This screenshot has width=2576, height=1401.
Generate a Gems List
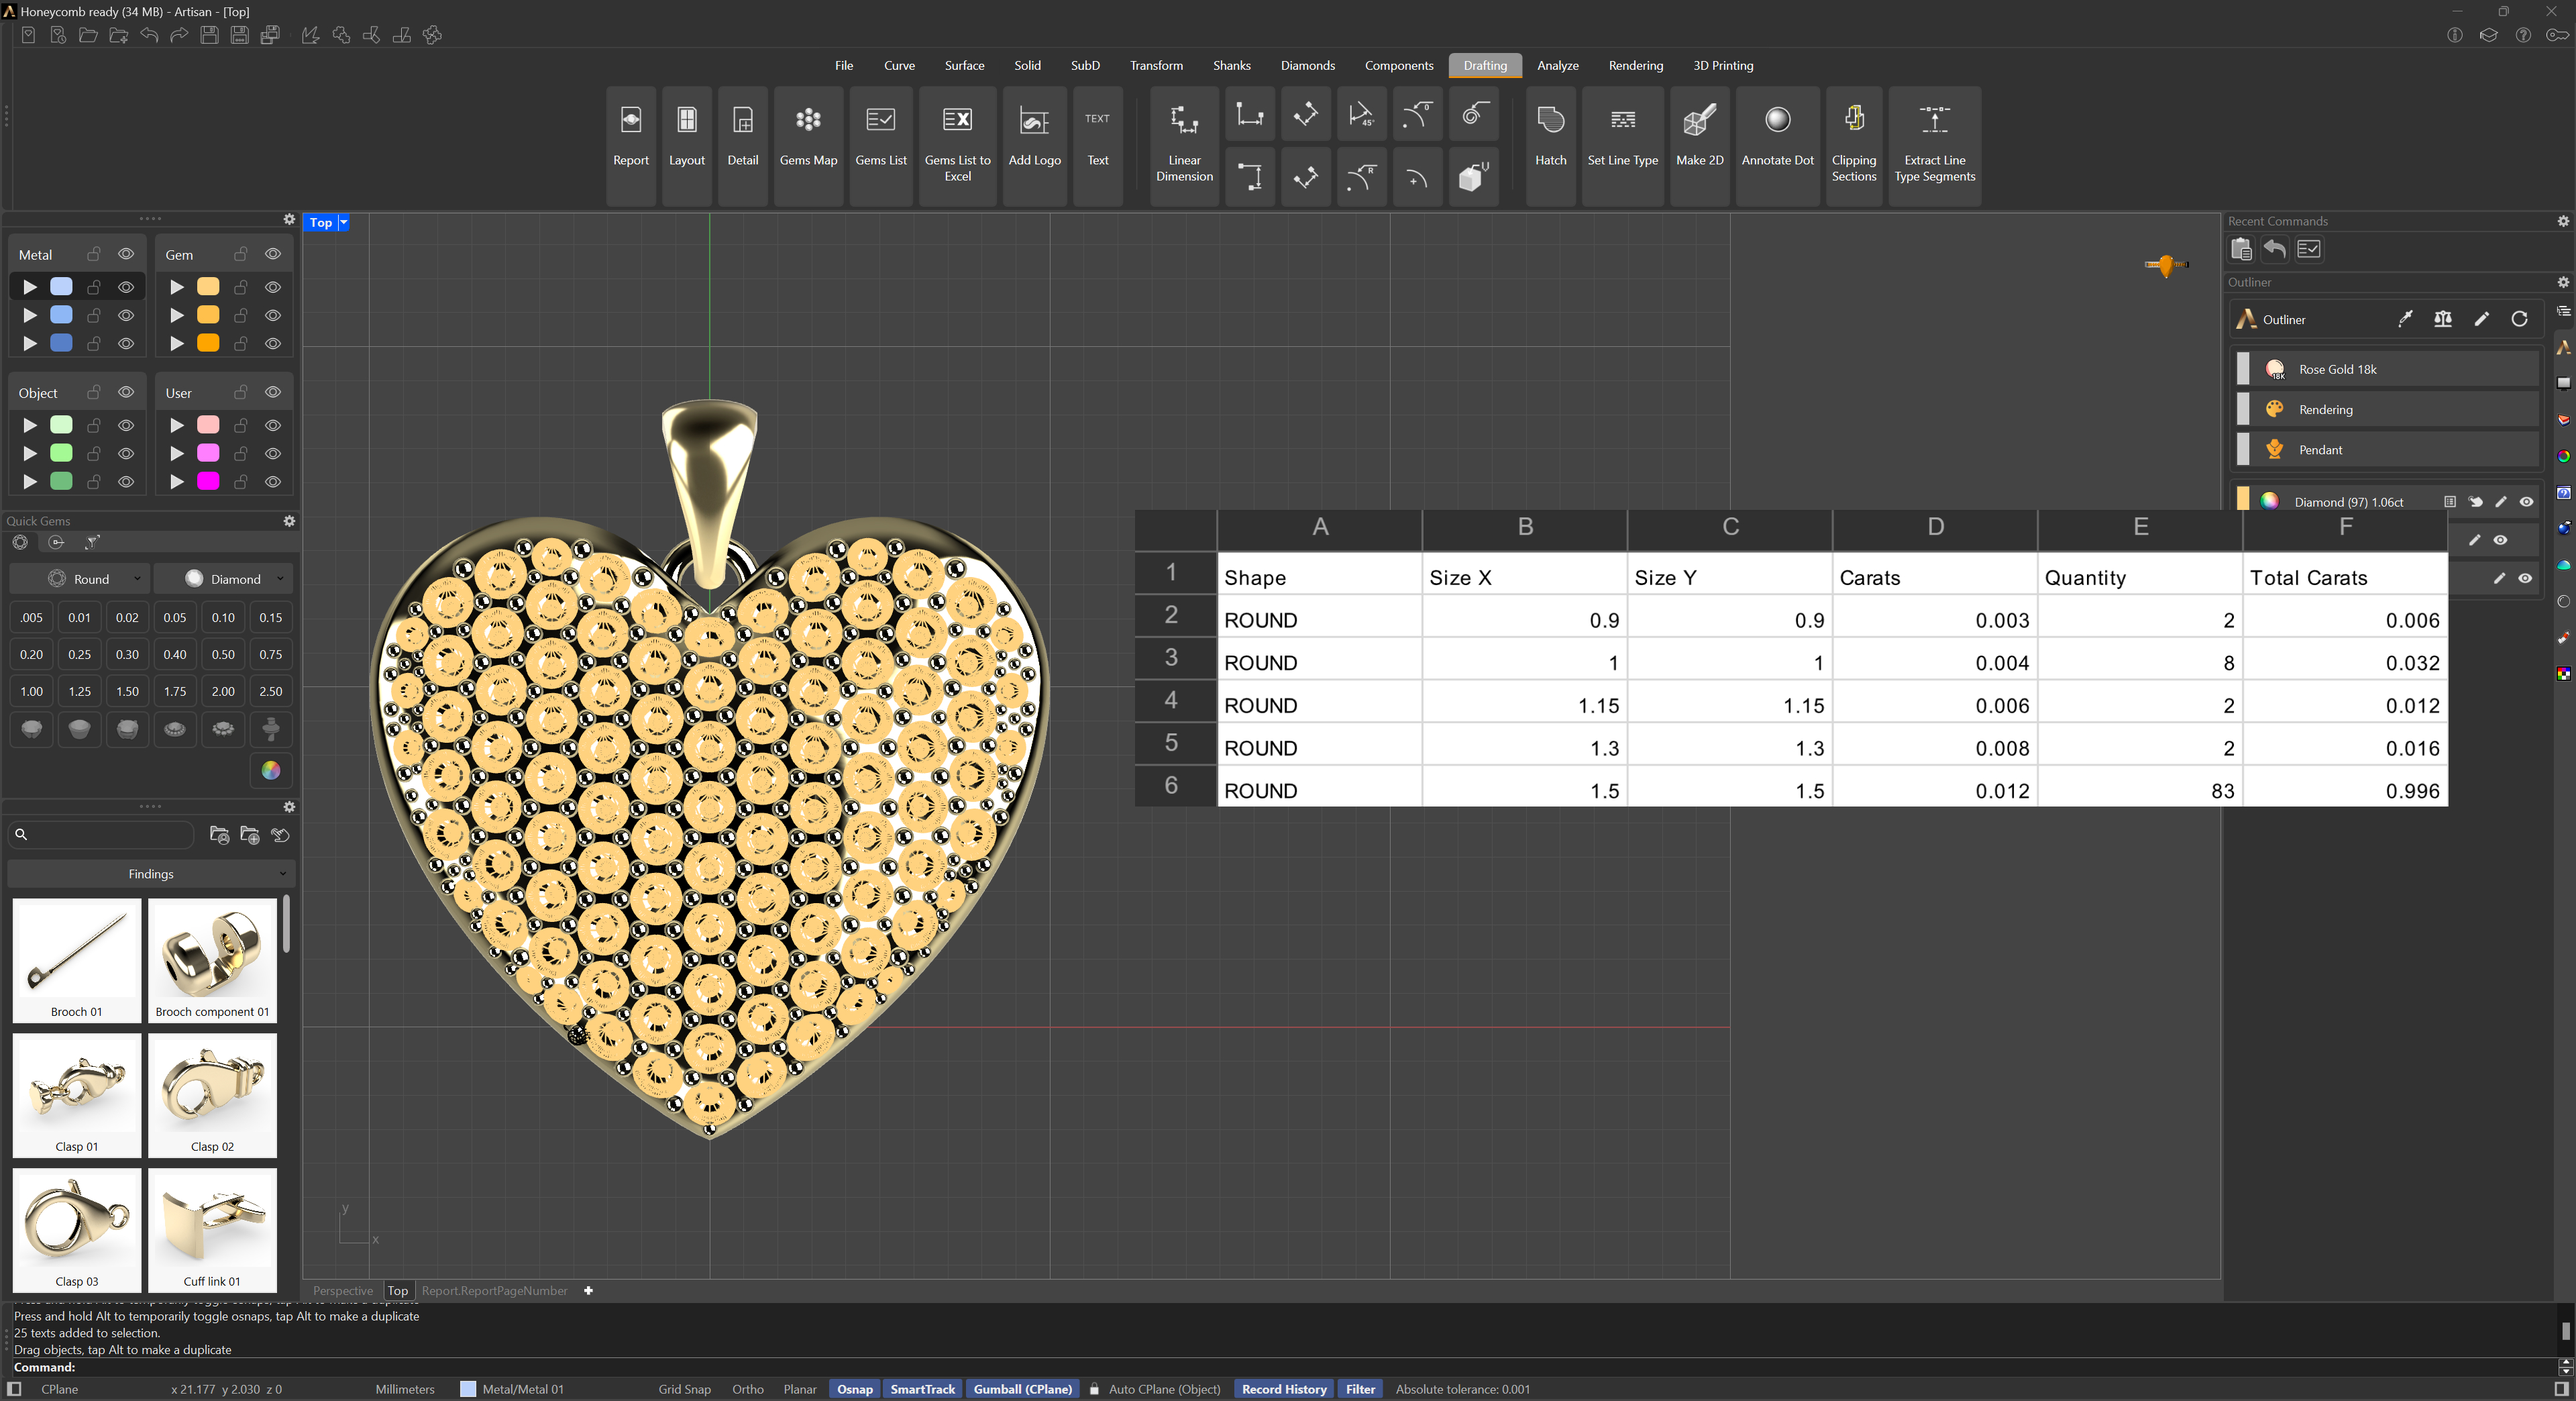pyautogui.click(x=881, y=146)
